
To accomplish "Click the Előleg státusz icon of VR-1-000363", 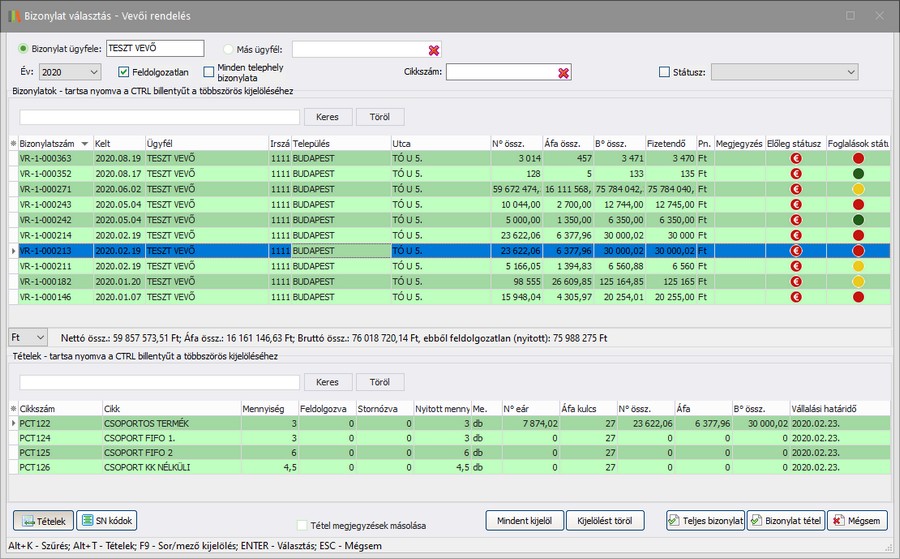I will point(796,158).
